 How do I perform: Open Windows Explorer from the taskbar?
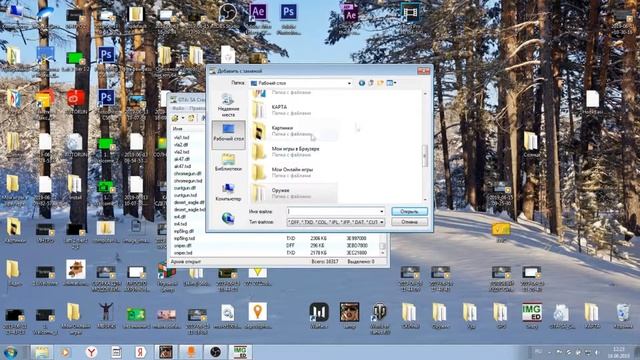point(42,351)
